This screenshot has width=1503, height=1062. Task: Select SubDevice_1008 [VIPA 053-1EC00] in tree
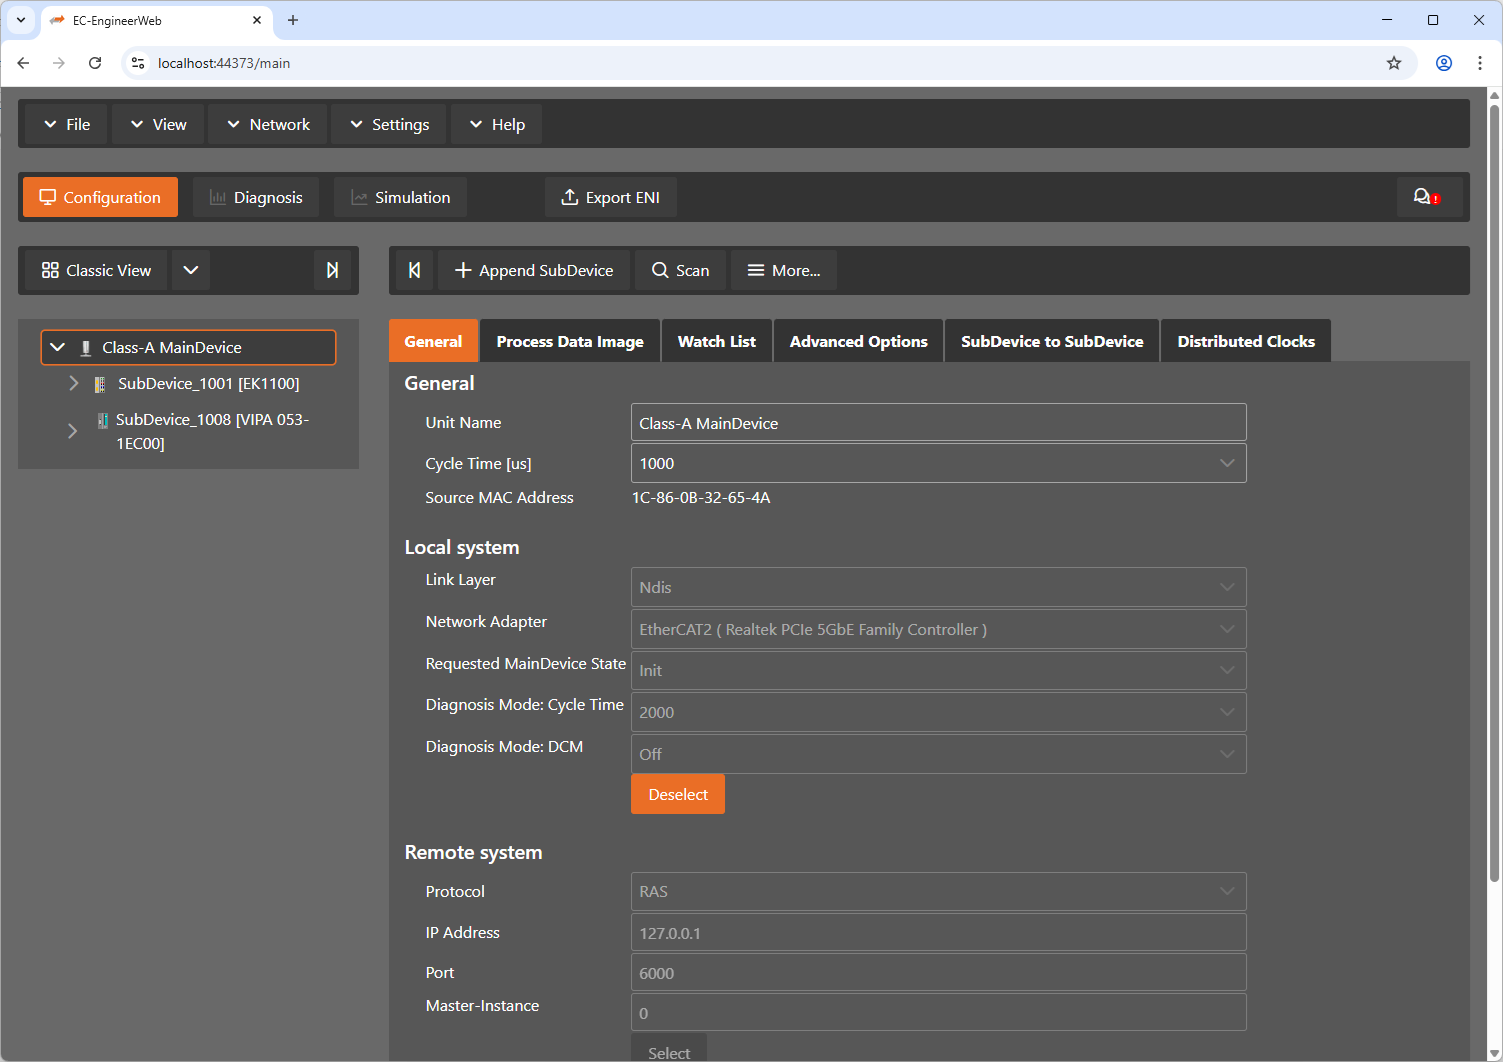coord(212,431)
